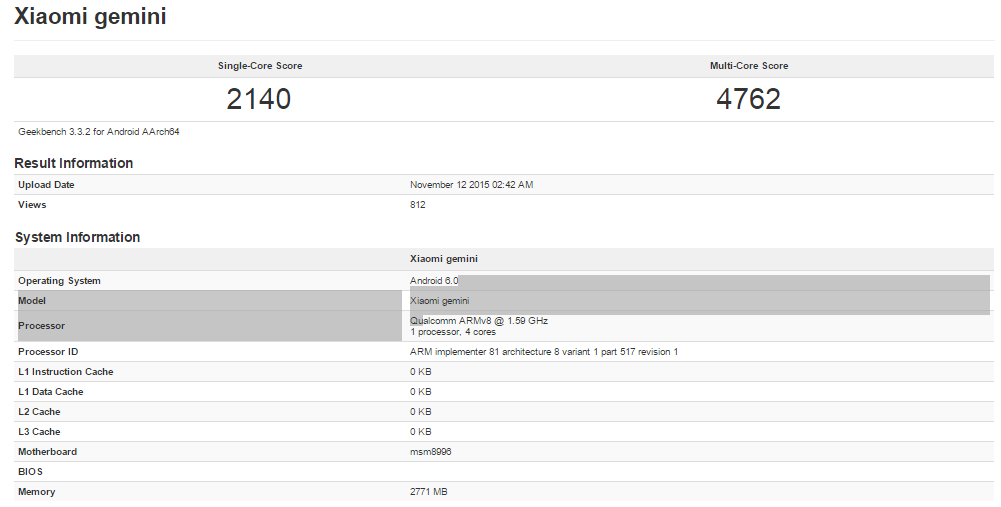The width and height of the screenshot is (1001, 507).
Task: Click the Upload Date label
Action: [x=46, y=185]
